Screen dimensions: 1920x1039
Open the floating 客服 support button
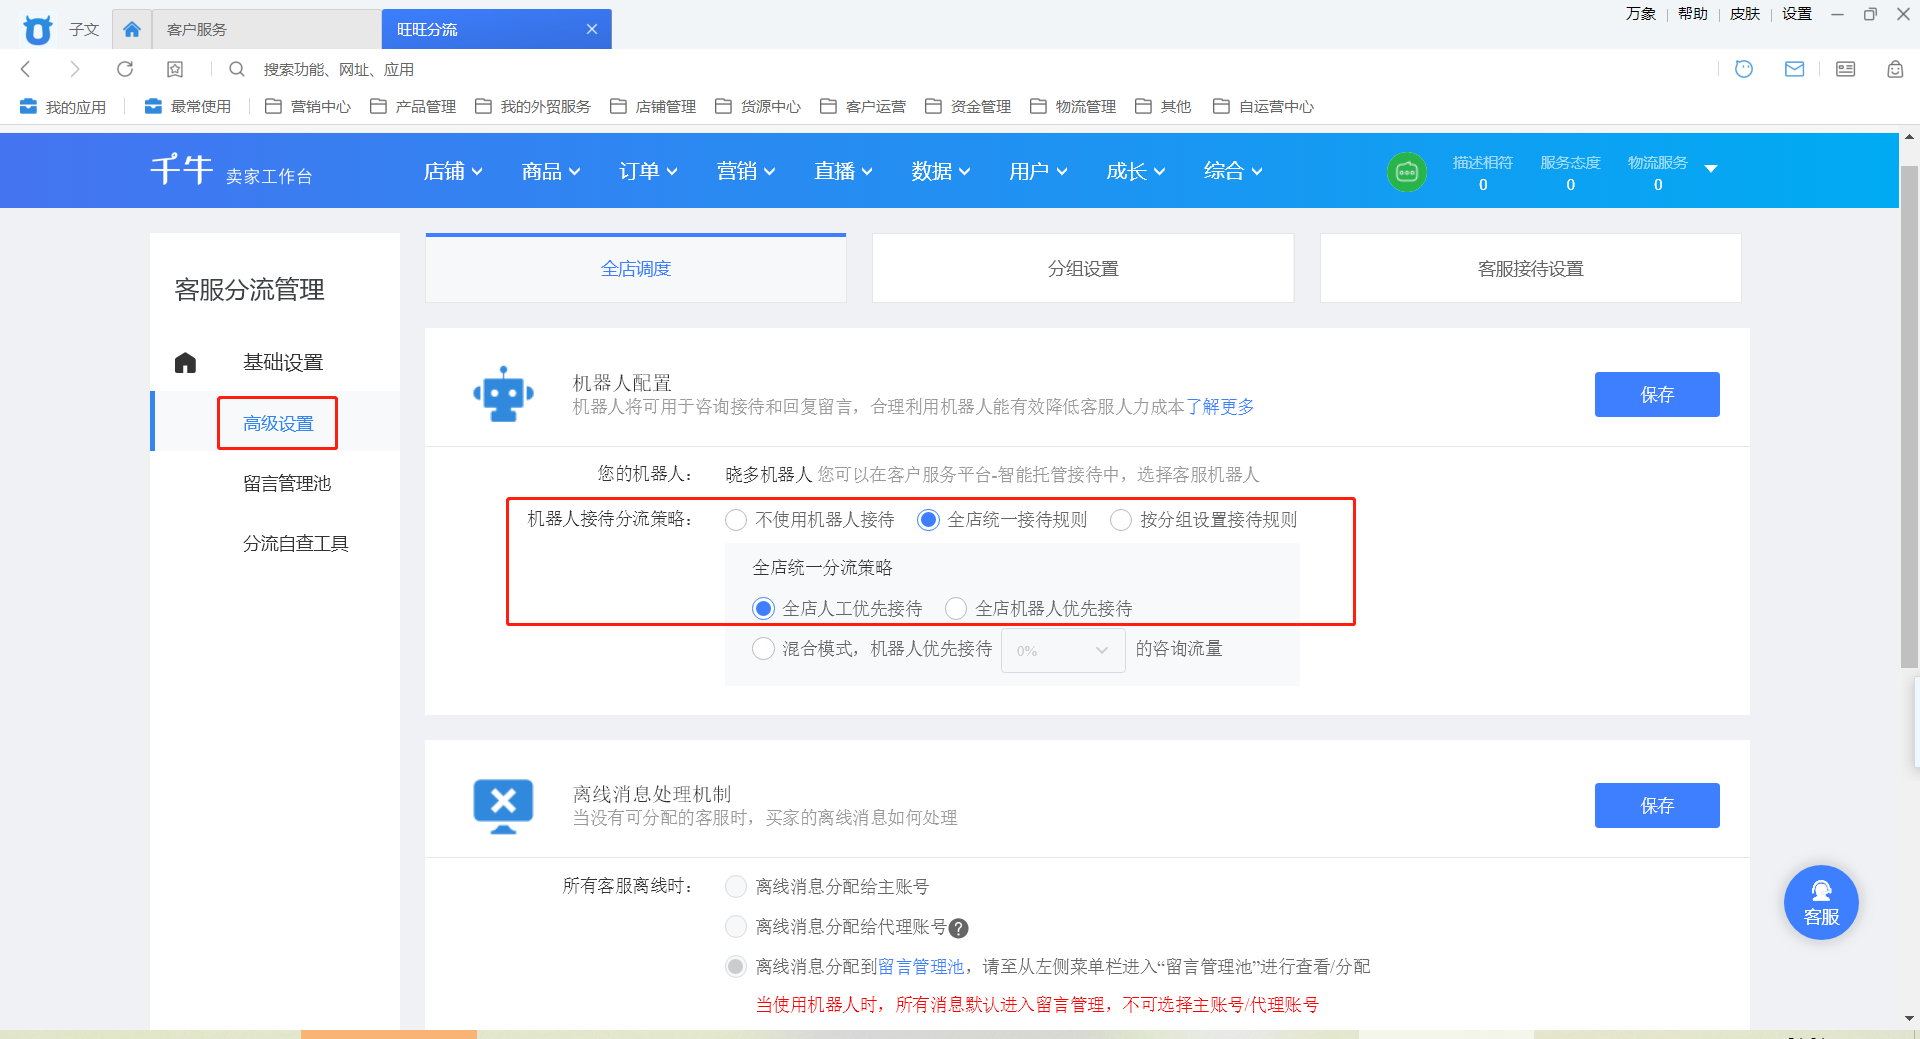coord(1821,902)
